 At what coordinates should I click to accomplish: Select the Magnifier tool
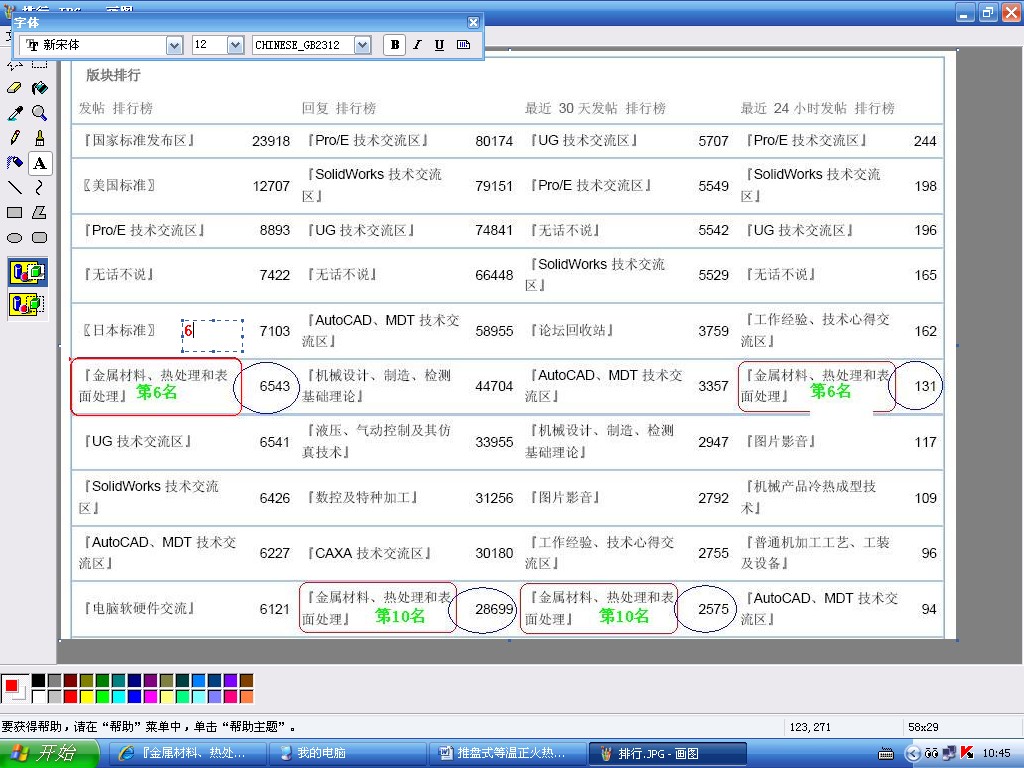click(x=39, y=113)
